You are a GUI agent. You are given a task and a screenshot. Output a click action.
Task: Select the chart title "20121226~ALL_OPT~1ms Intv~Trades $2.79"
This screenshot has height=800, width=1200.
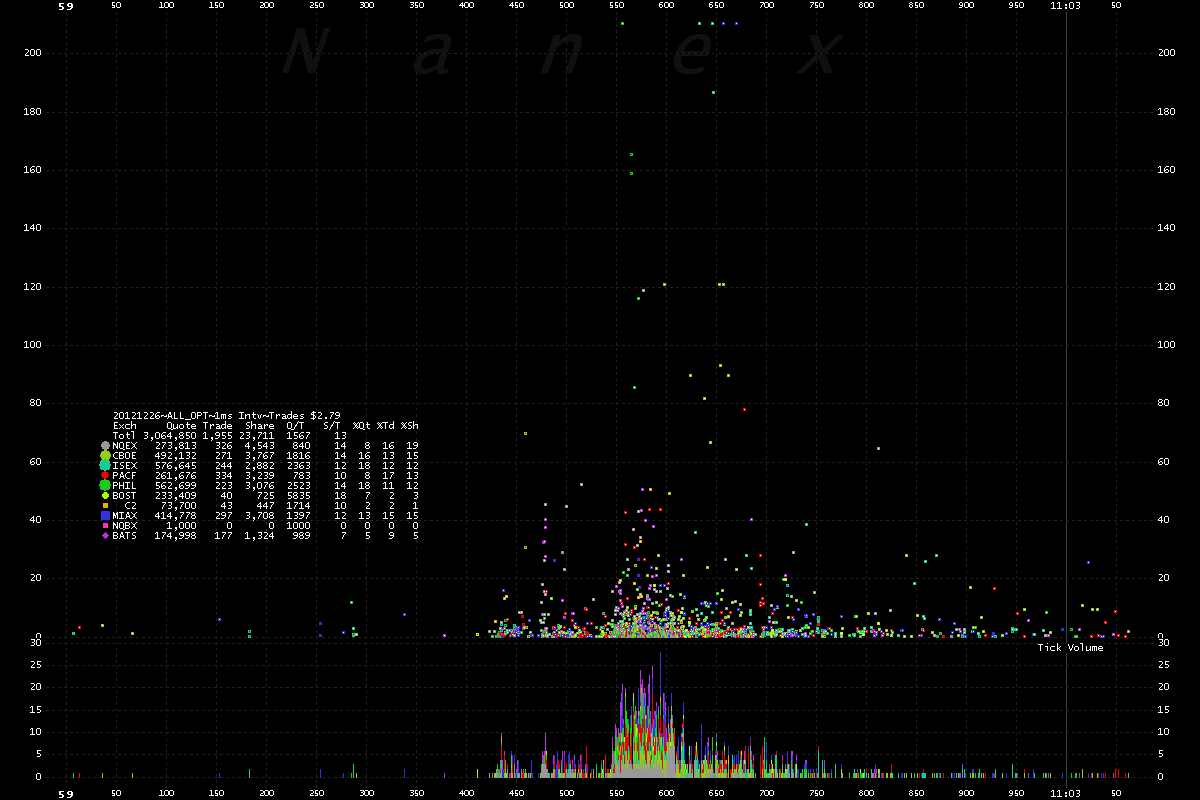(227, 415)
